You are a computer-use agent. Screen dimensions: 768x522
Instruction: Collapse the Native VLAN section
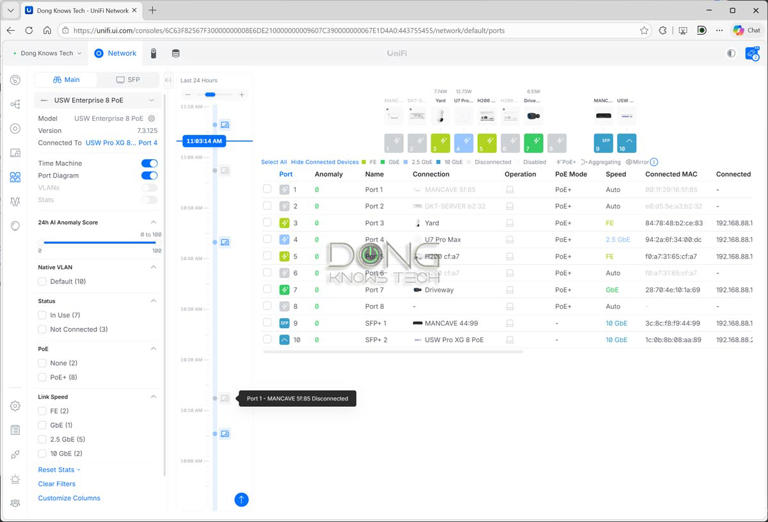point(153,267)
